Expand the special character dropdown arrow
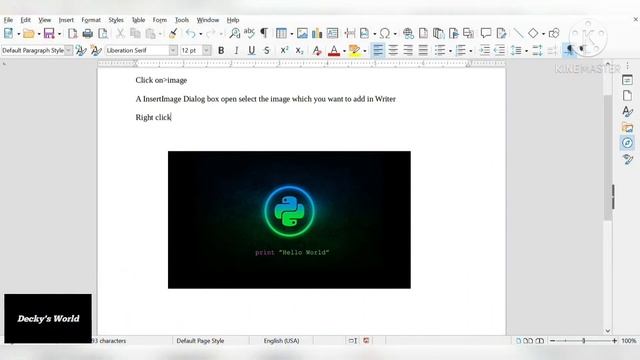 pos(395,34)
